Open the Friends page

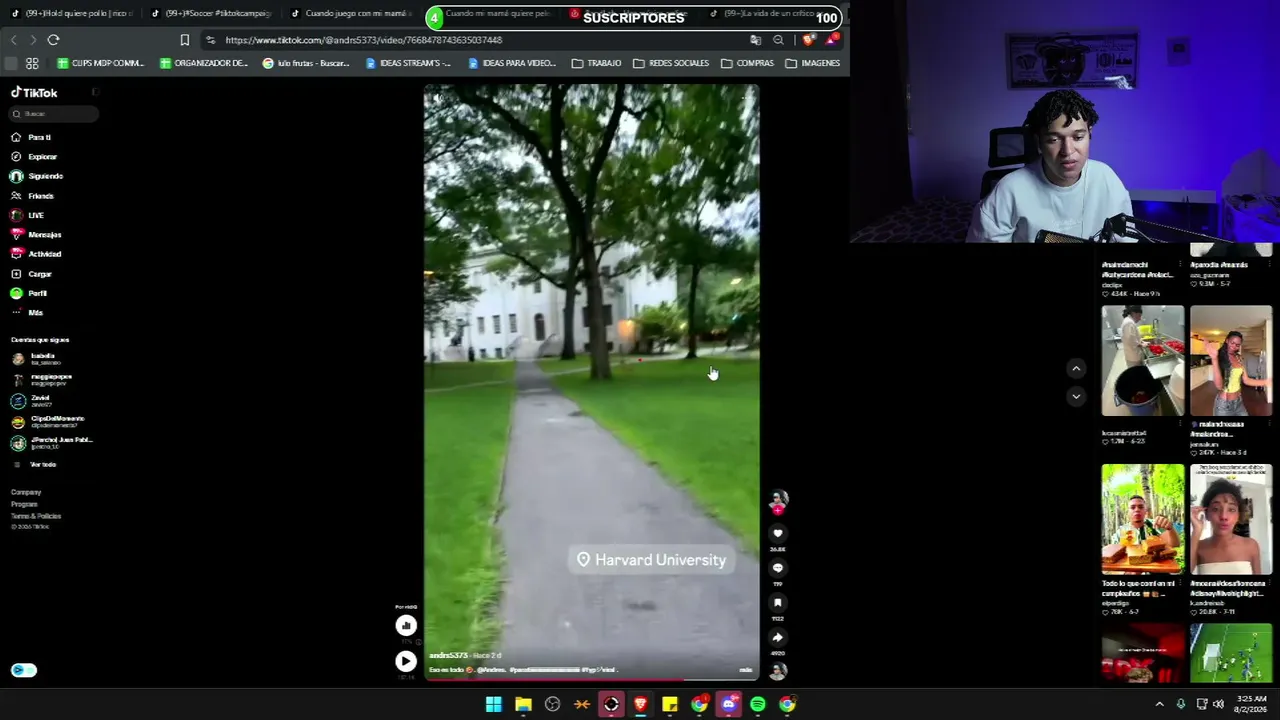coord(32,196)
